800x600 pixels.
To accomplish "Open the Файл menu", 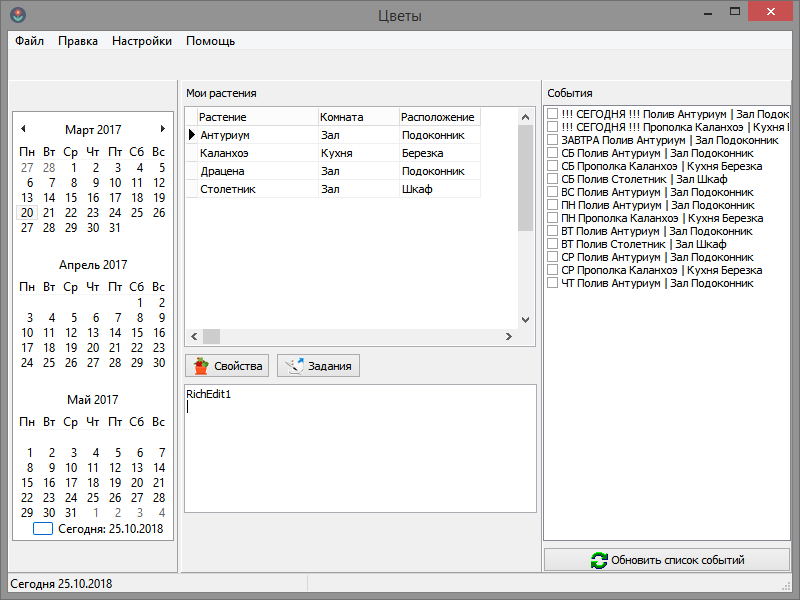I will [x=29, y=41].
